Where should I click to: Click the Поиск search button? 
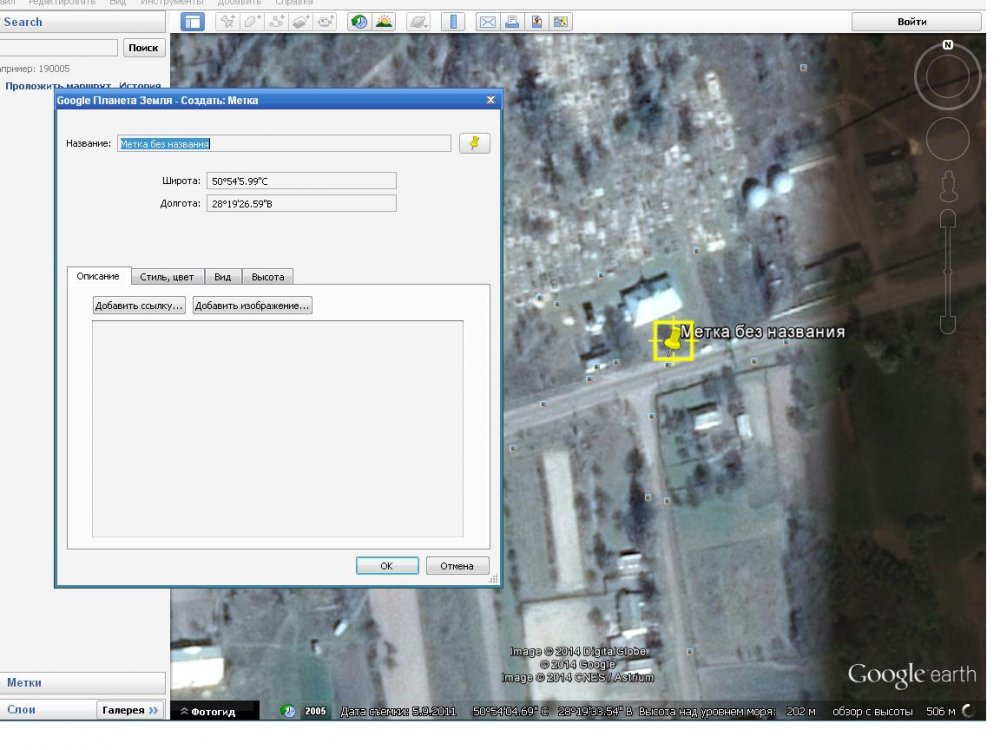pos(143,48)
